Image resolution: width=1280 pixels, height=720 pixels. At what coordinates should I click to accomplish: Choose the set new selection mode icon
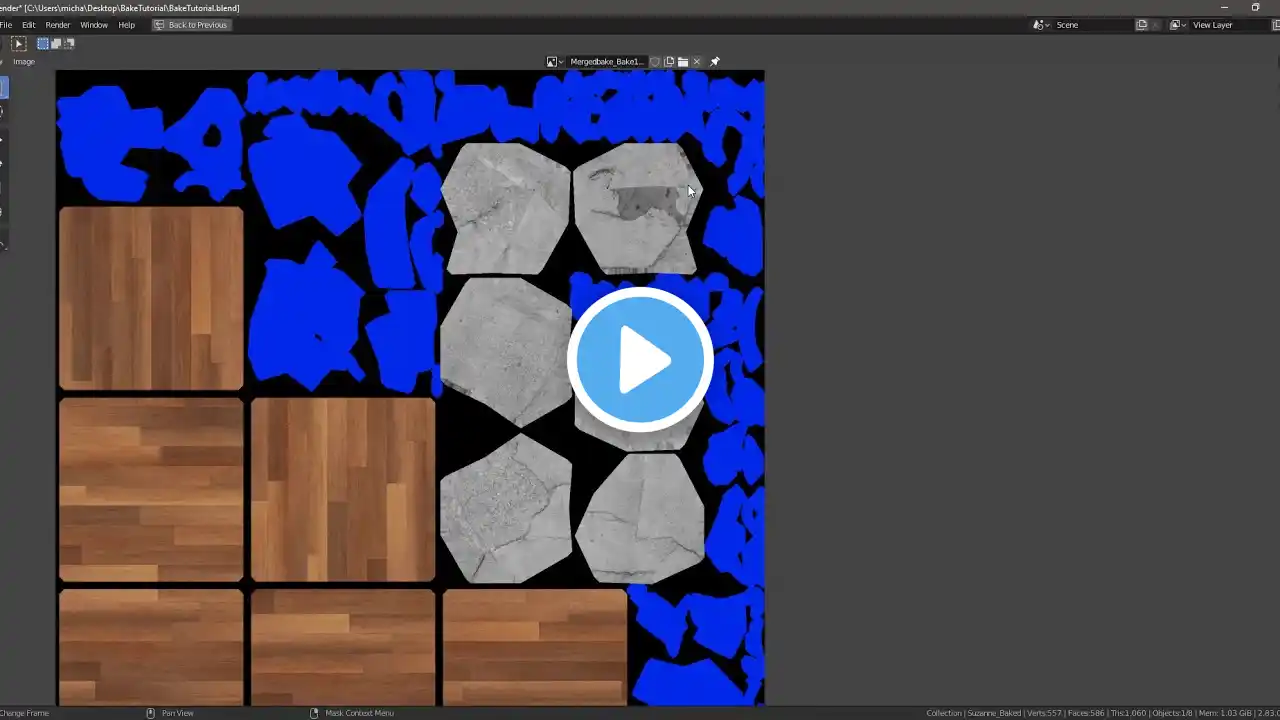tap(43, 44)
